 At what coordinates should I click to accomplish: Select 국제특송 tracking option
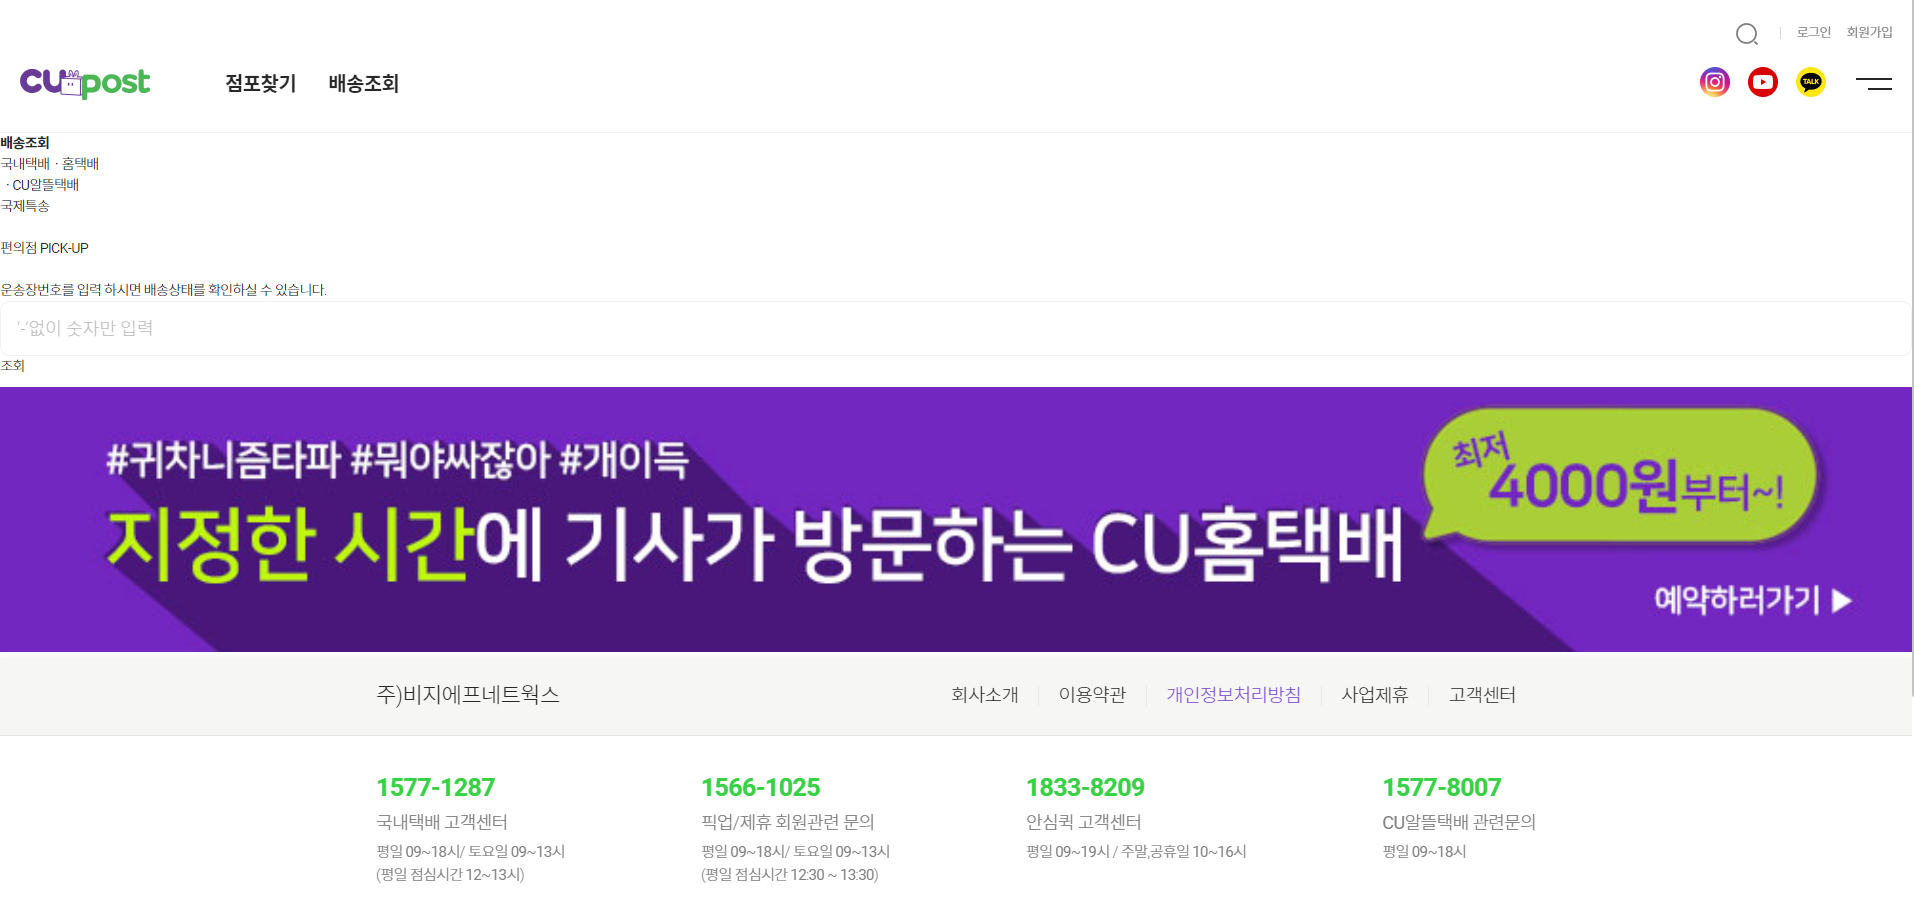(26, 205)
